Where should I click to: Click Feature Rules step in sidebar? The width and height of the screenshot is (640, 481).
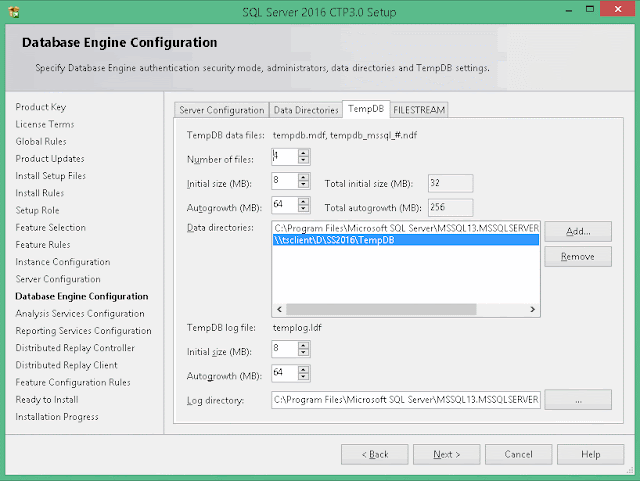43,245
